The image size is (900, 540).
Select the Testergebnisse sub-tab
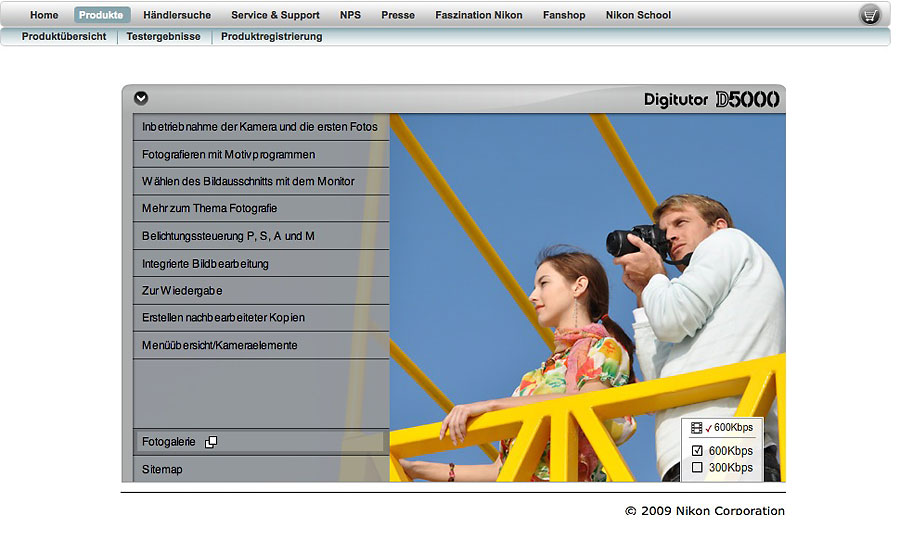point(163,37)
